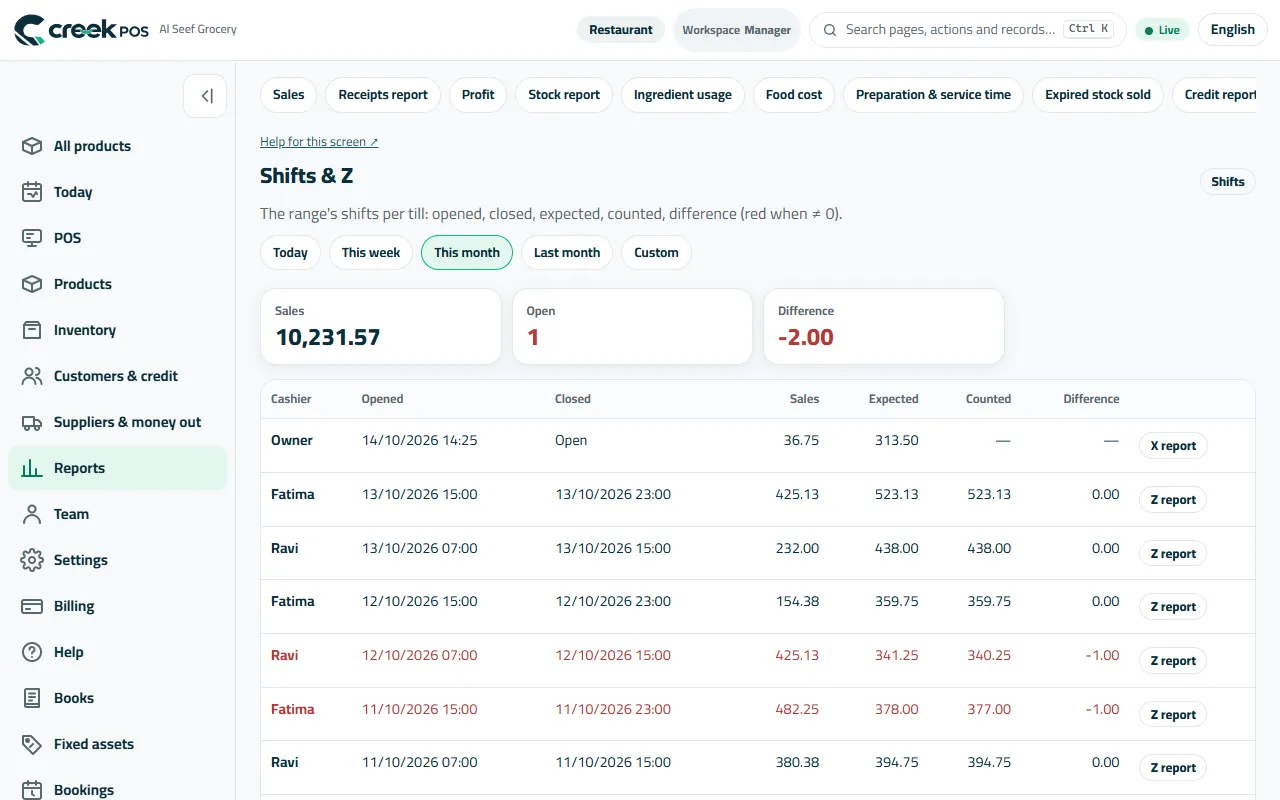Viewport: 1280px width, 800px height.
Task: Click the Today calendar icon in sidebar
Action: point(32,192)
